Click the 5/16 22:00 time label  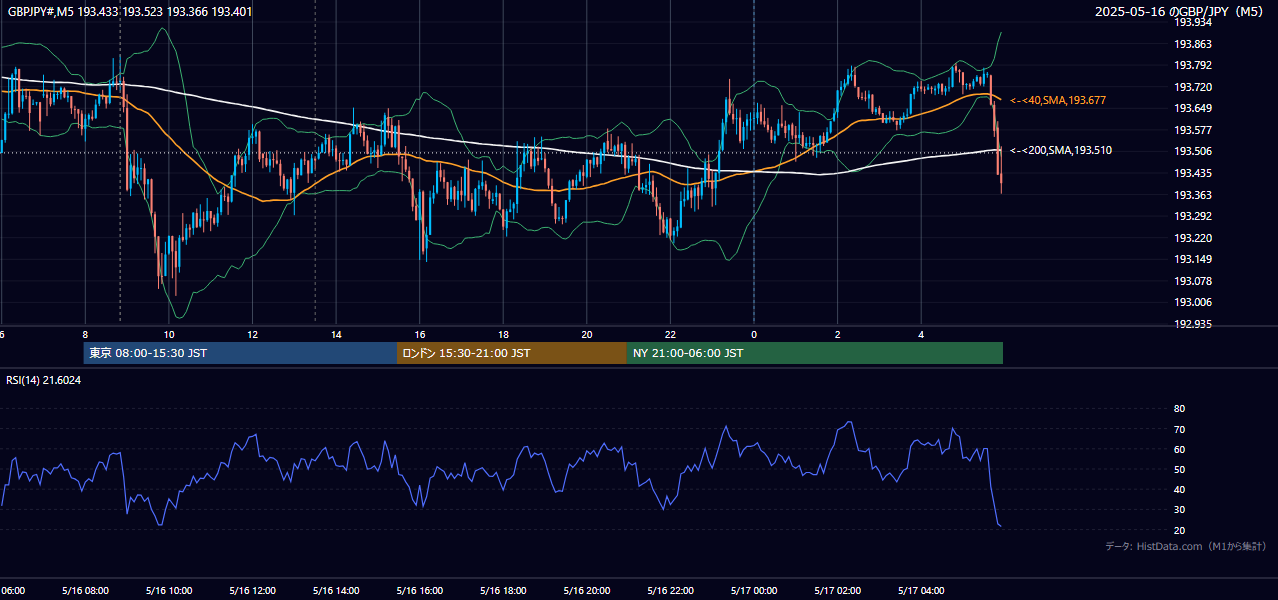(x=670, y=591)
